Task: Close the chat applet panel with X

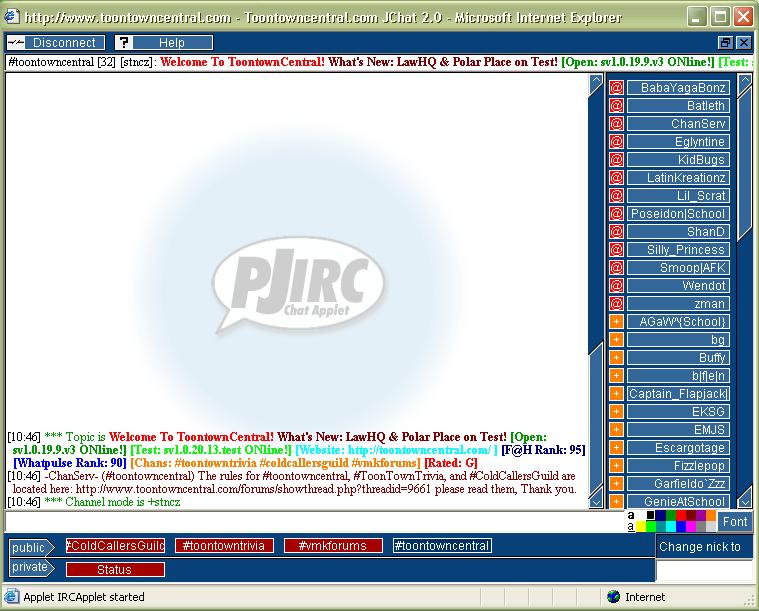Action: coord(744,43)
